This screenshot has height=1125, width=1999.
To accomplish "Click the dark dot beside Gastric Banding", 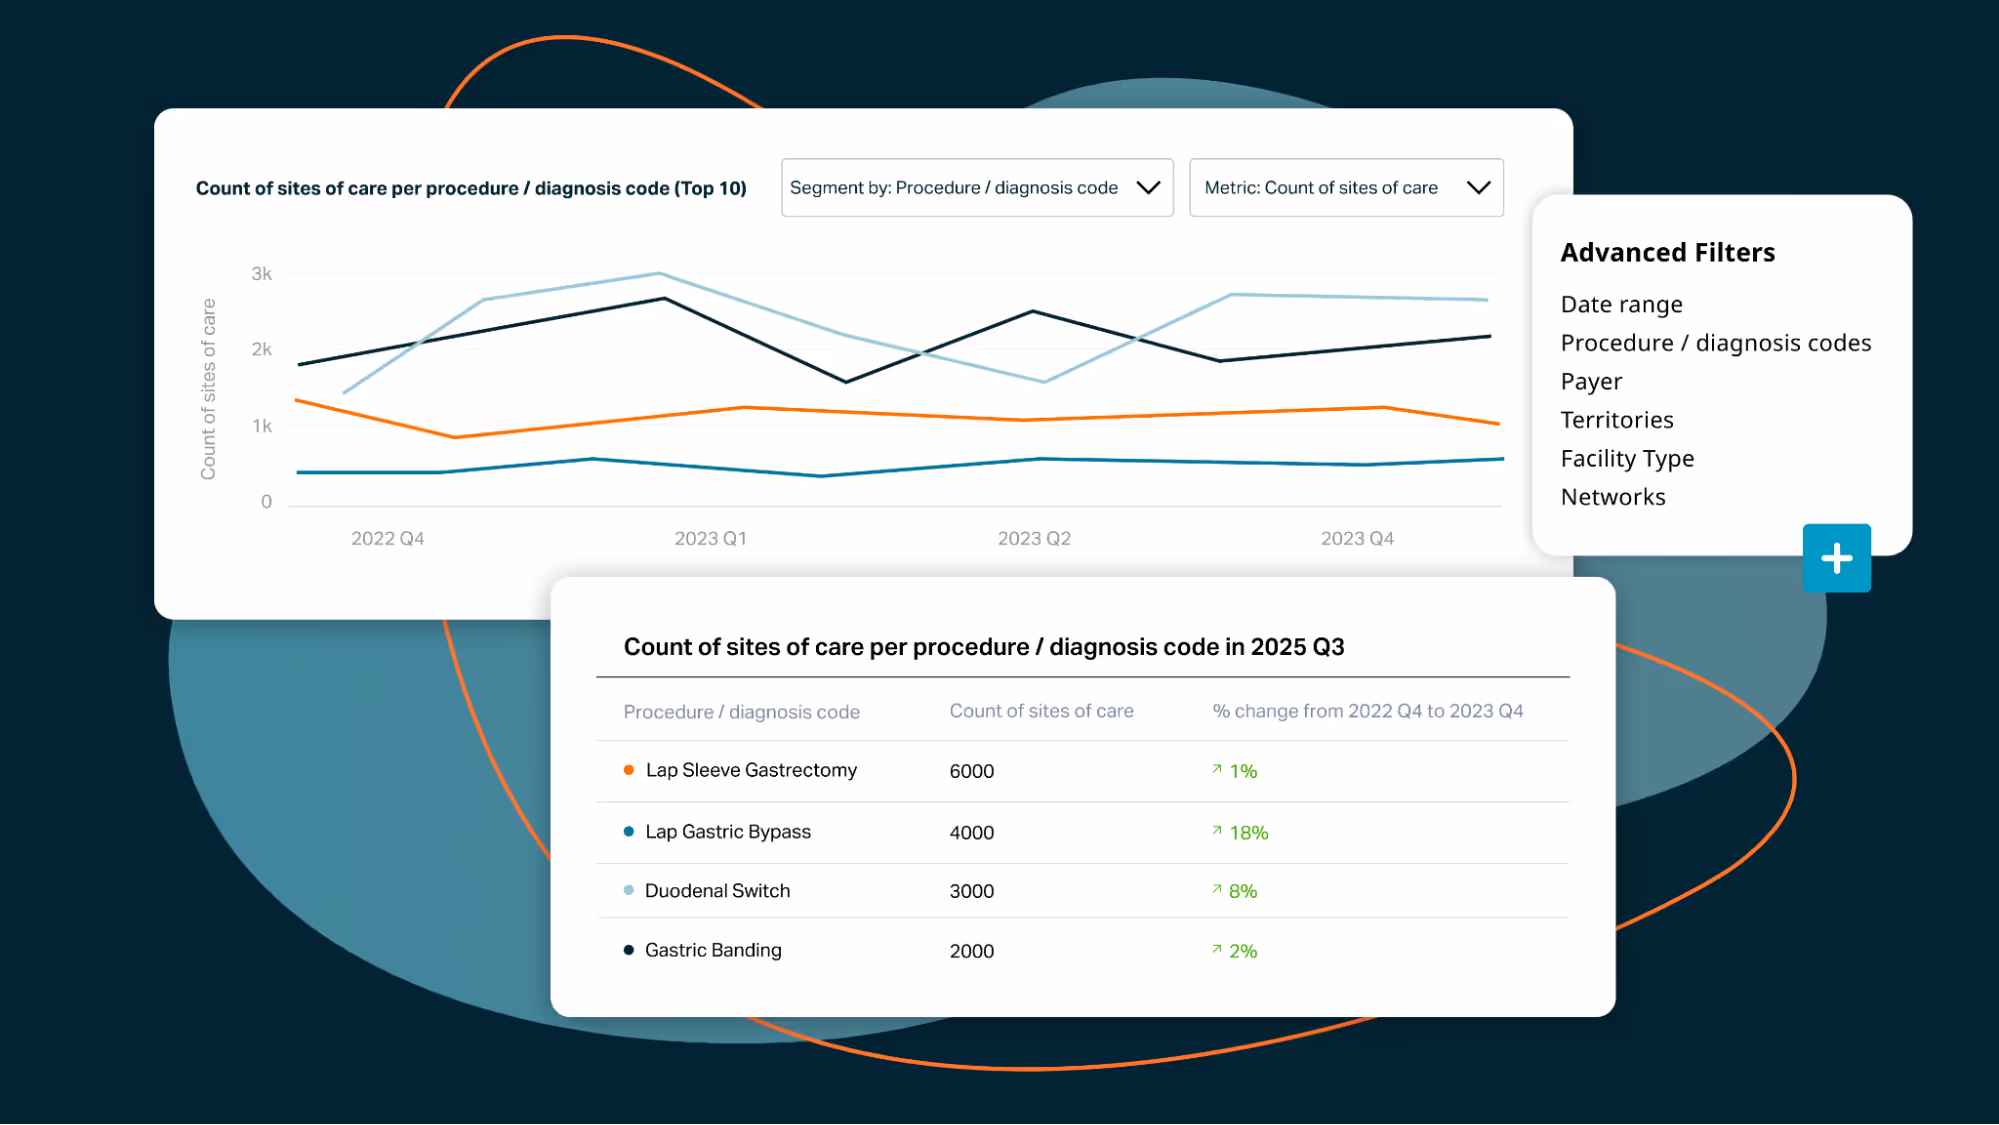I will click(629, 950).
